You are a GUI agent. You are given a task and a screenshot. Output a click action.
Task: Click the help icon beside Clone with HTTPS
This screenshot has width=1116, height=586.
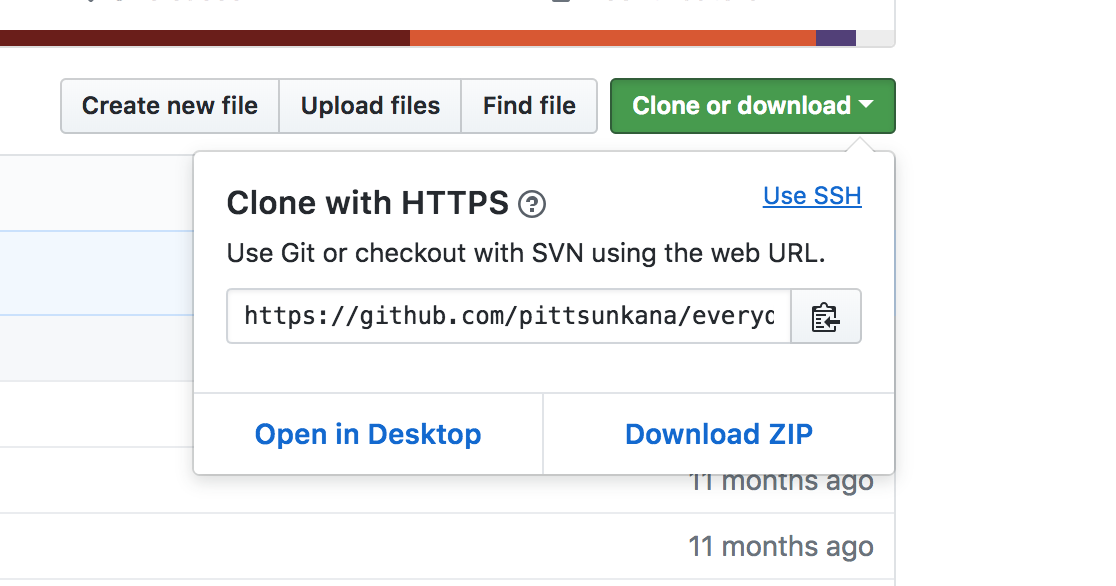[532, 205]
